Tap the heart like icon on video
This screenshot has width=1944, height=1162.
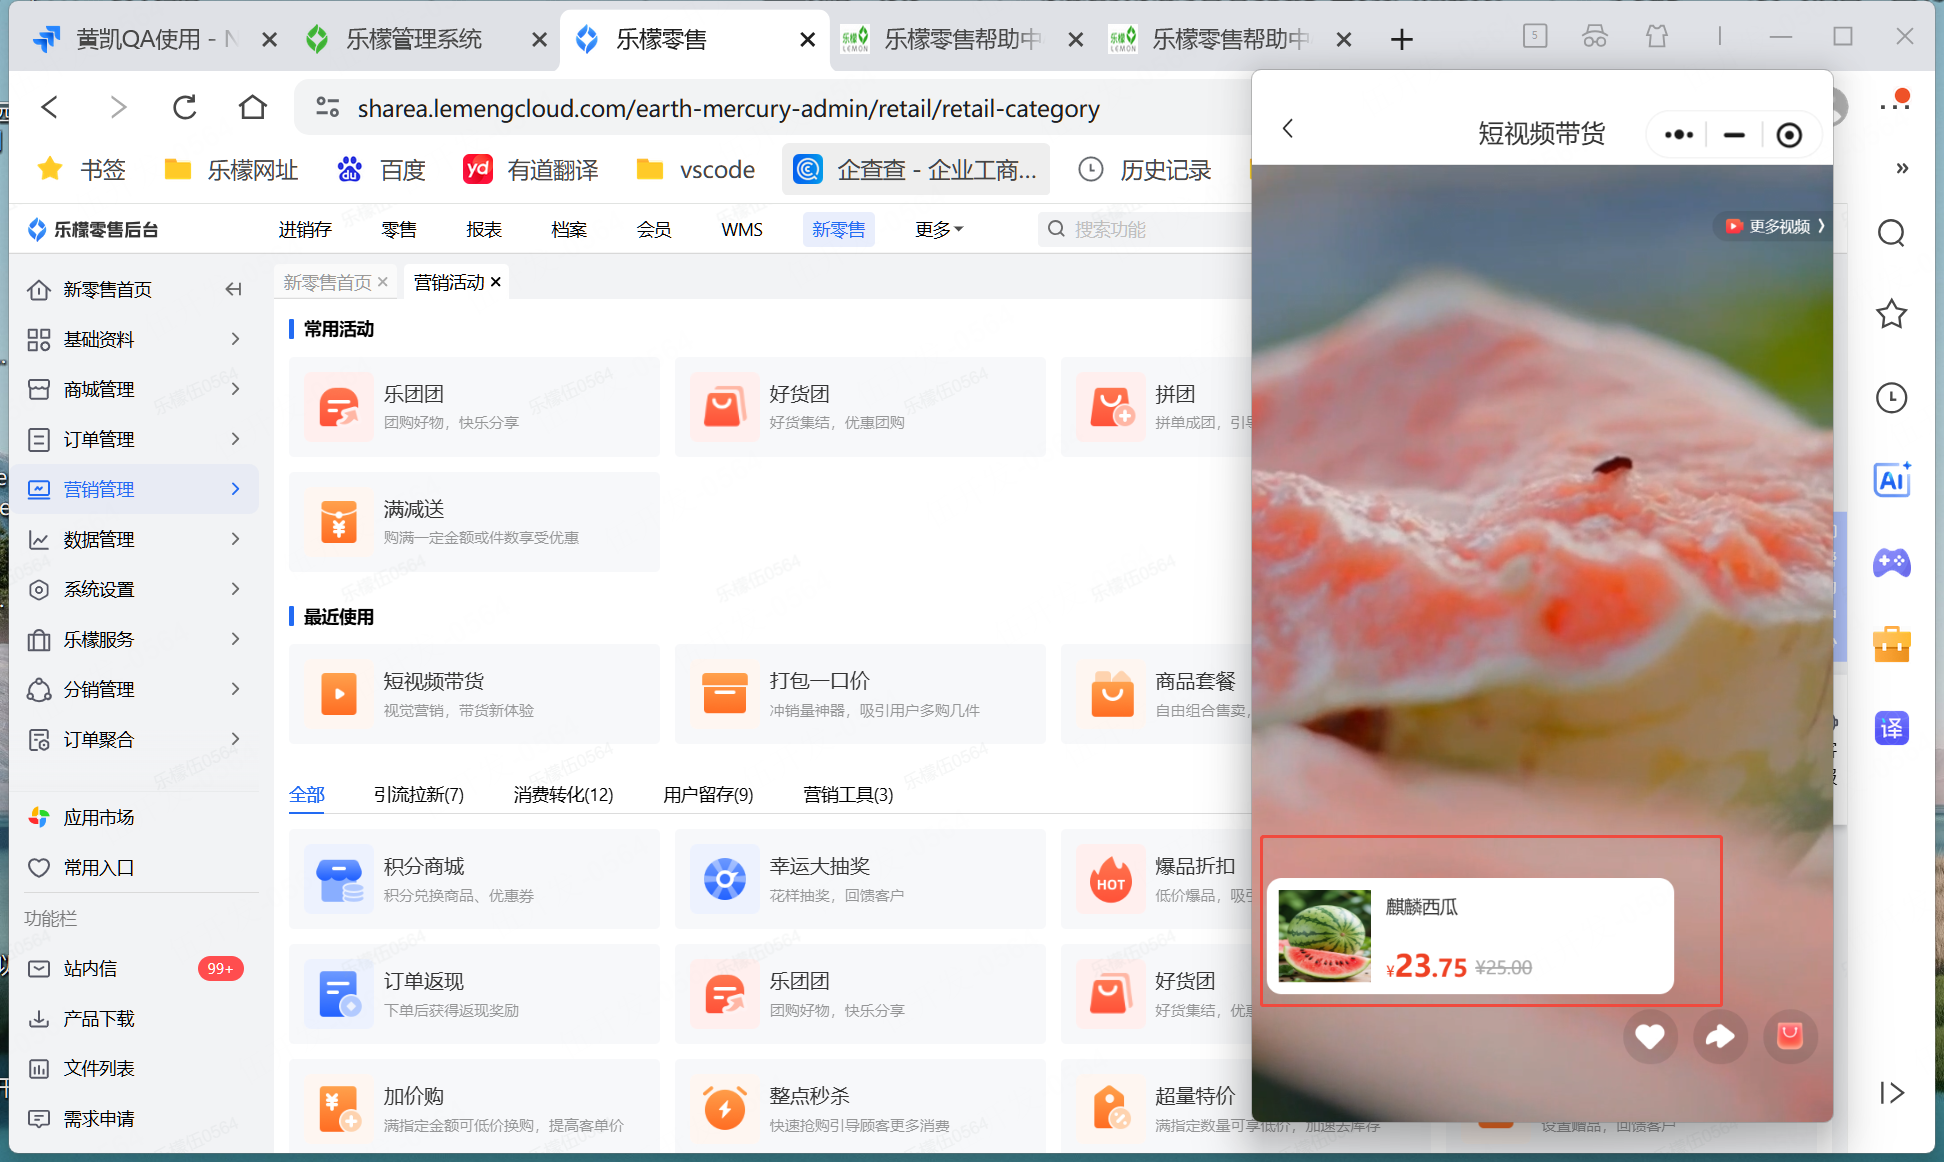click(1650, 1037)
